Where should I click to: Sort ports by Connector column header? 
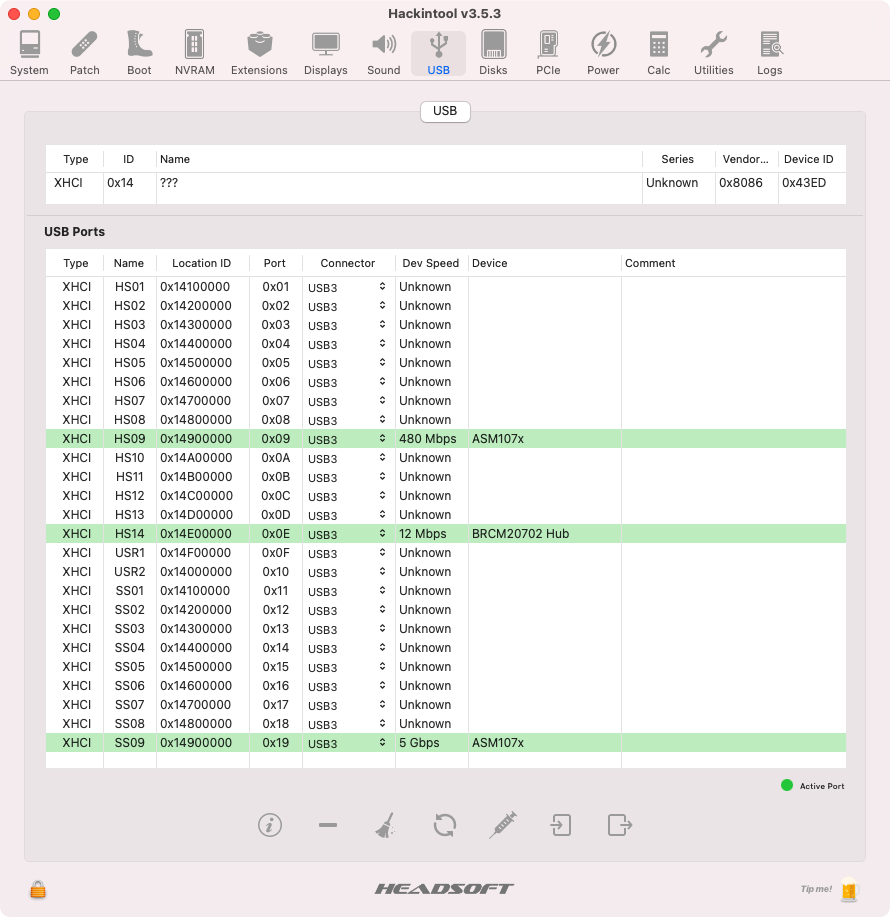(x=348, y=263)
